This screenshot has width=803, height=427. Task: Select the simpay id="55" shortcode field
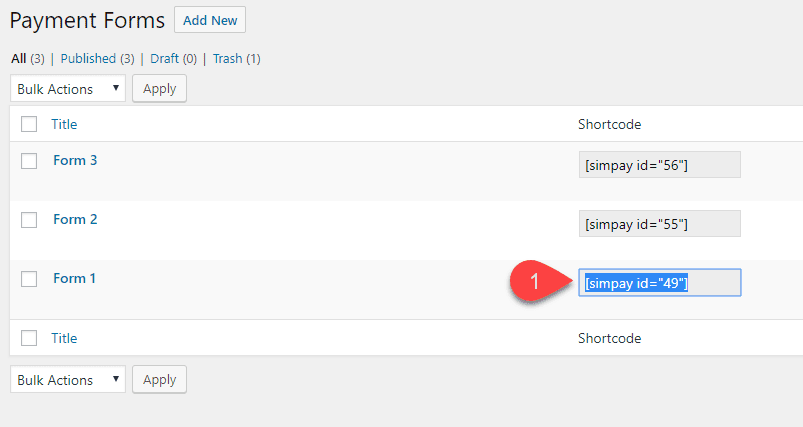[659, 224]
